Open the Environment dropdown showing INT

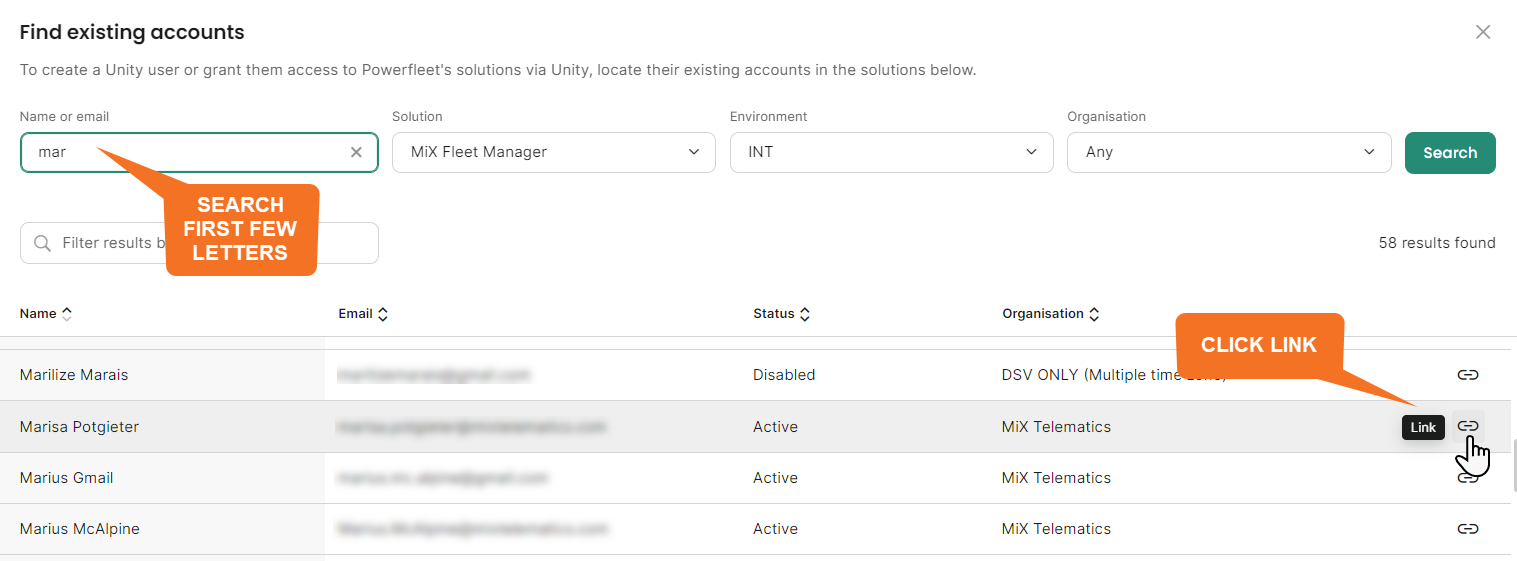click(892, 153)
